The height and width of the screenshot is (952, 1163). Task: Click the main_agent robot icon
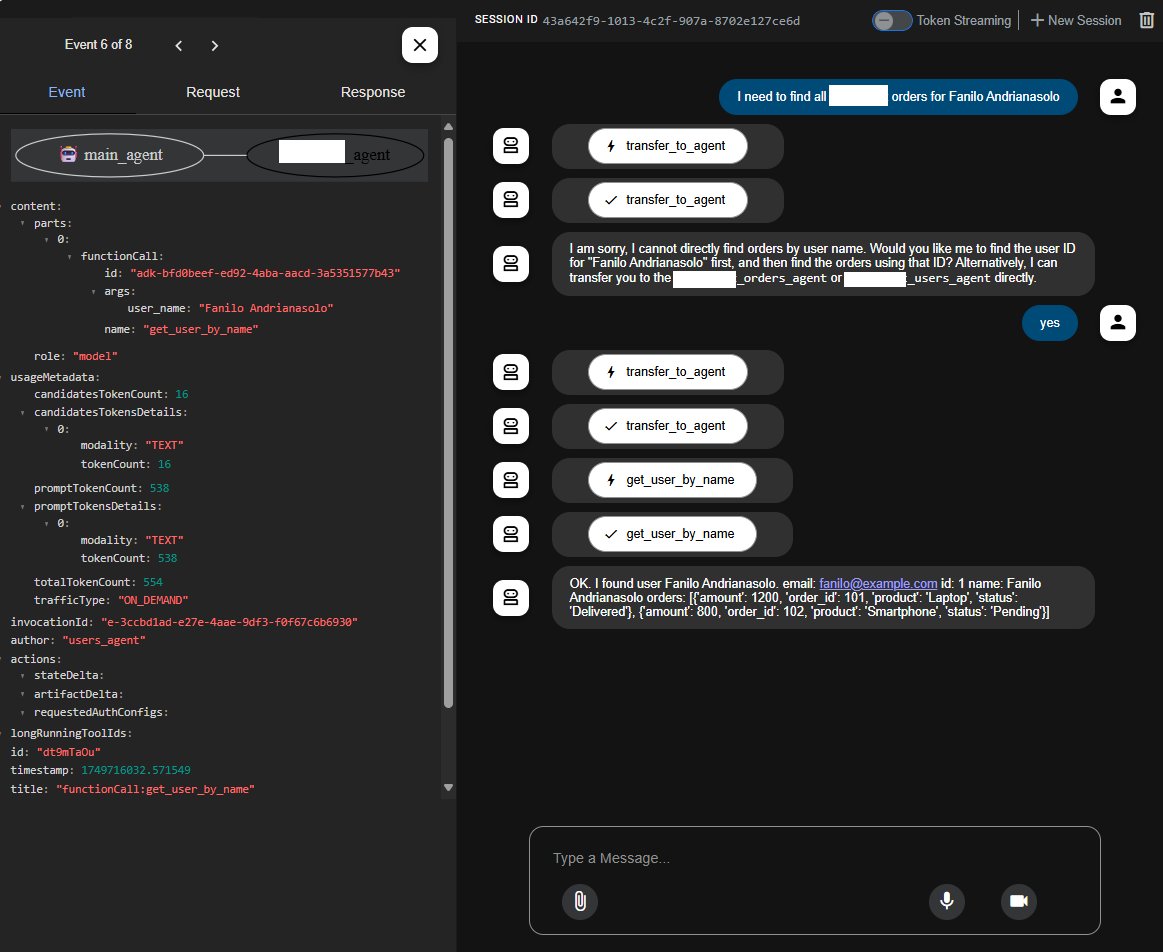tap(68, 153)
